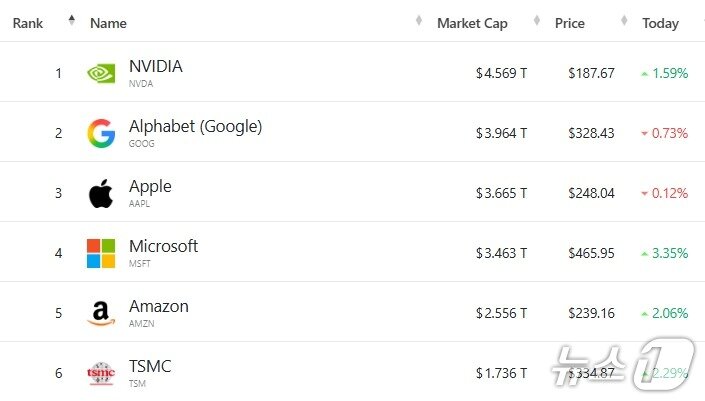Sort by the Name column header

(x=108, y=23)
